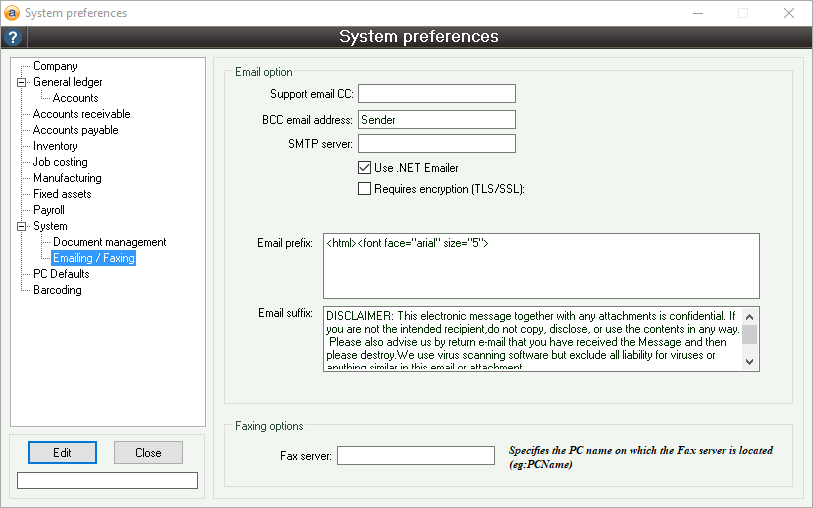Open the Company preferences section

pos(55,66)
